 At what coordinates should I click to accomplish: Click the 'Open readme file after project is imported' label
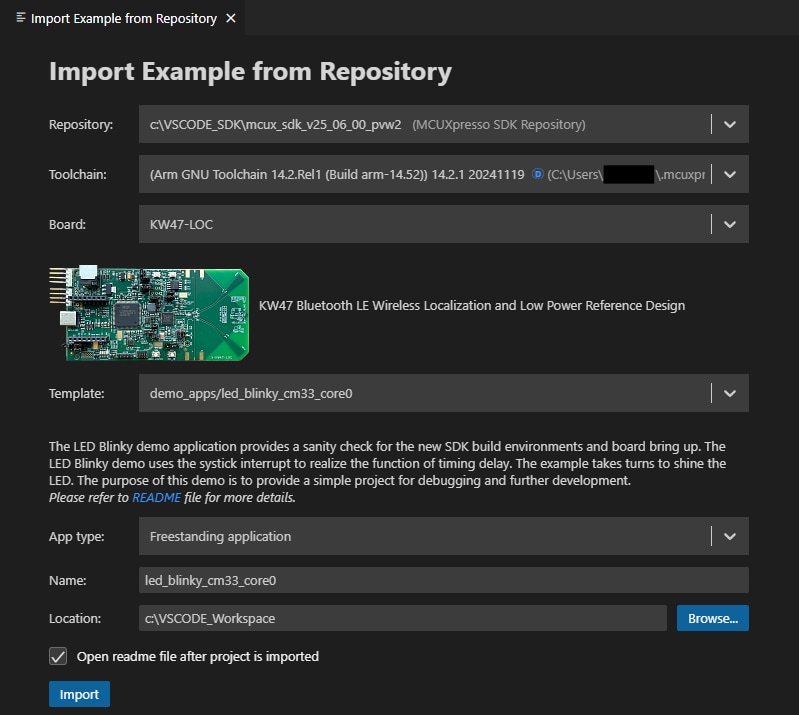[x=198, y=656]
